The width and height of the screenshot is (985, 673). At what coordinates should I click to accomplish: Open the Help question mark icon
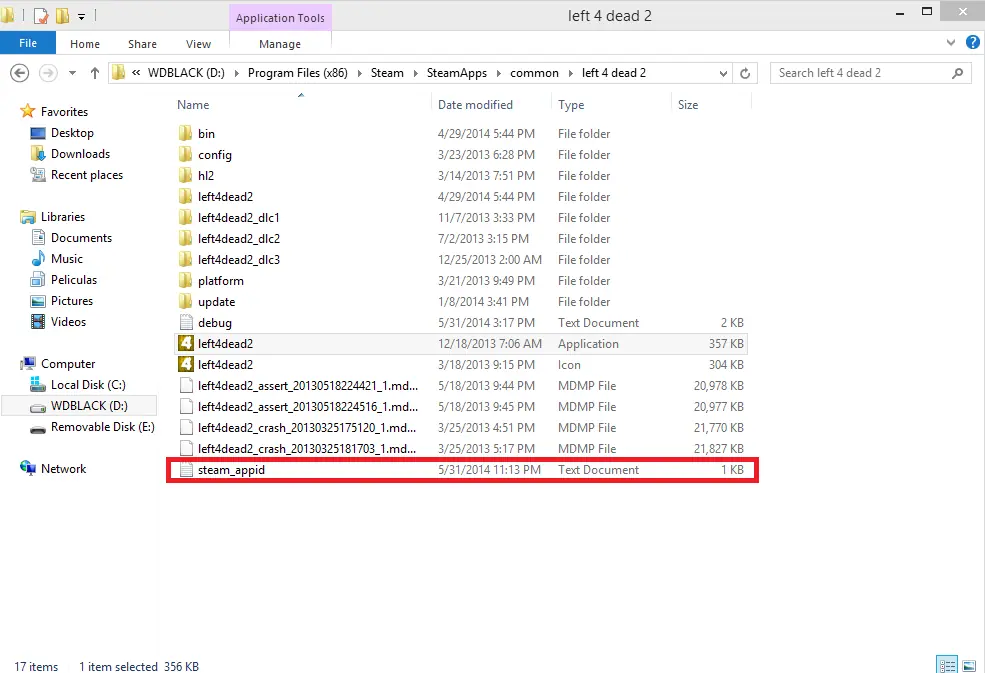pyautogui.click(x=973, y=42)
